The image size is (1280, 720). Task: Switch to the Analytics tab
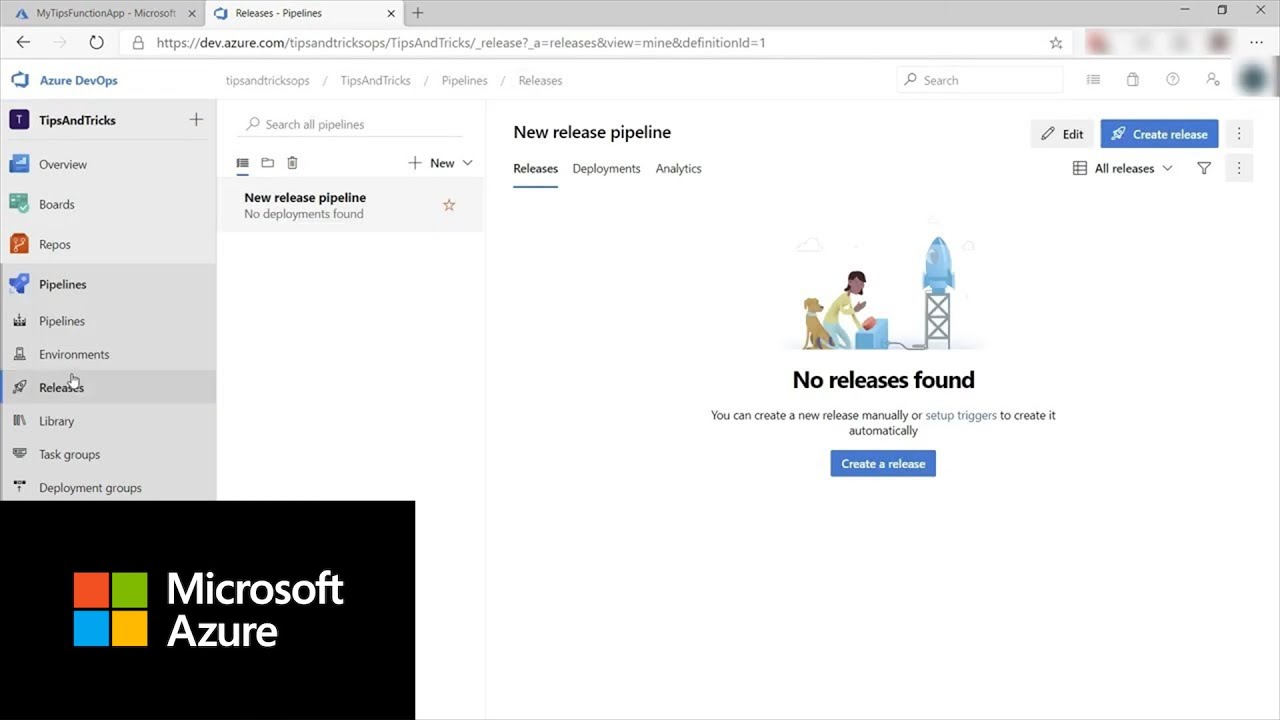click(678, 169)
